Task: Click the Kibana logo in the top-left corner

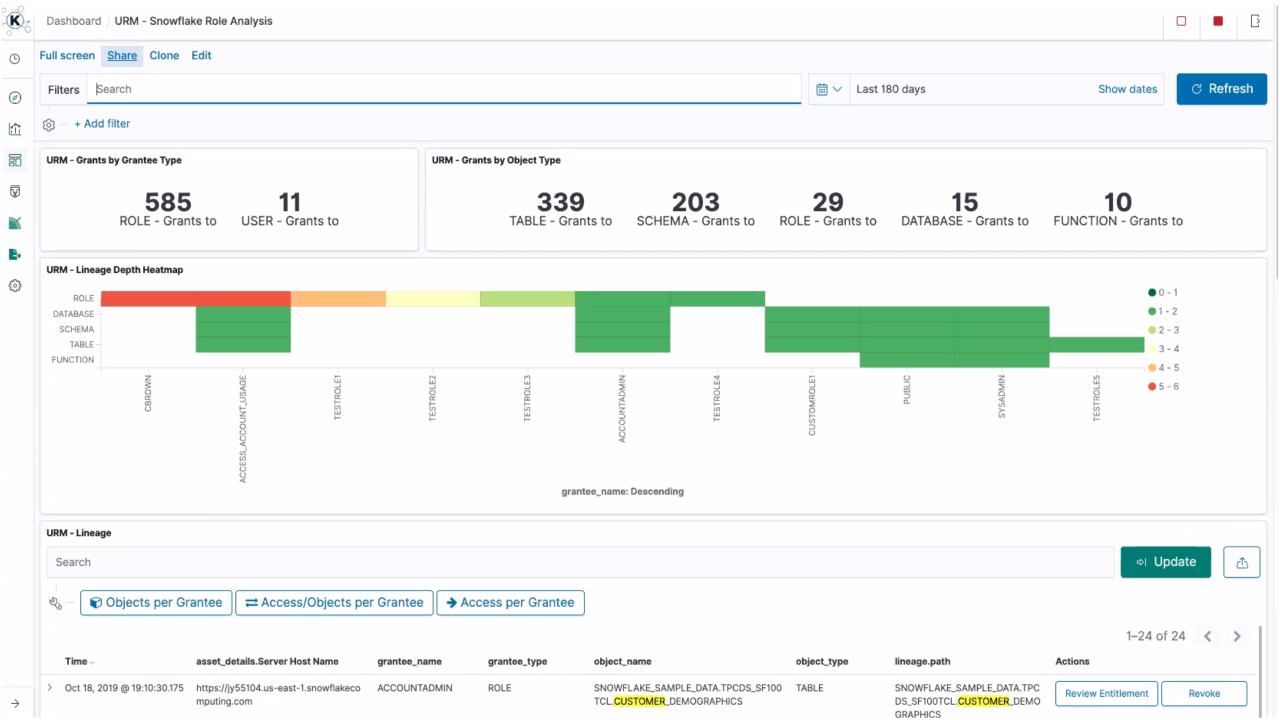Action: pos(16,20)
